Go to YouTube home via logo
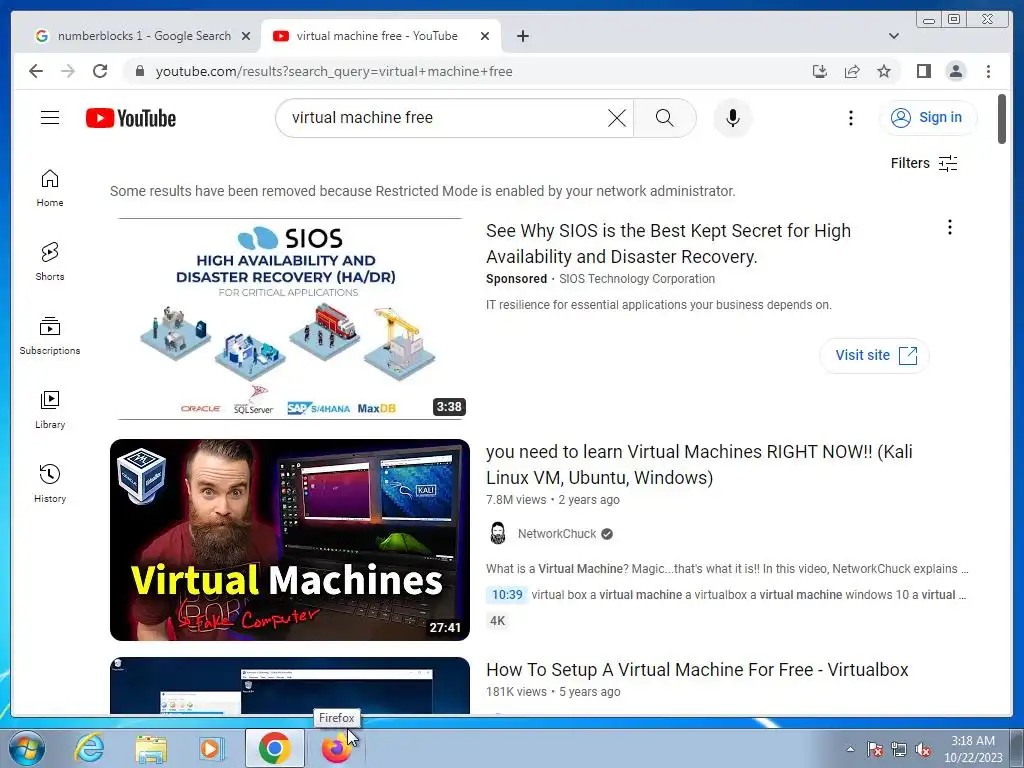This screenshot has height=768, width=1024. tap(131, 118)
